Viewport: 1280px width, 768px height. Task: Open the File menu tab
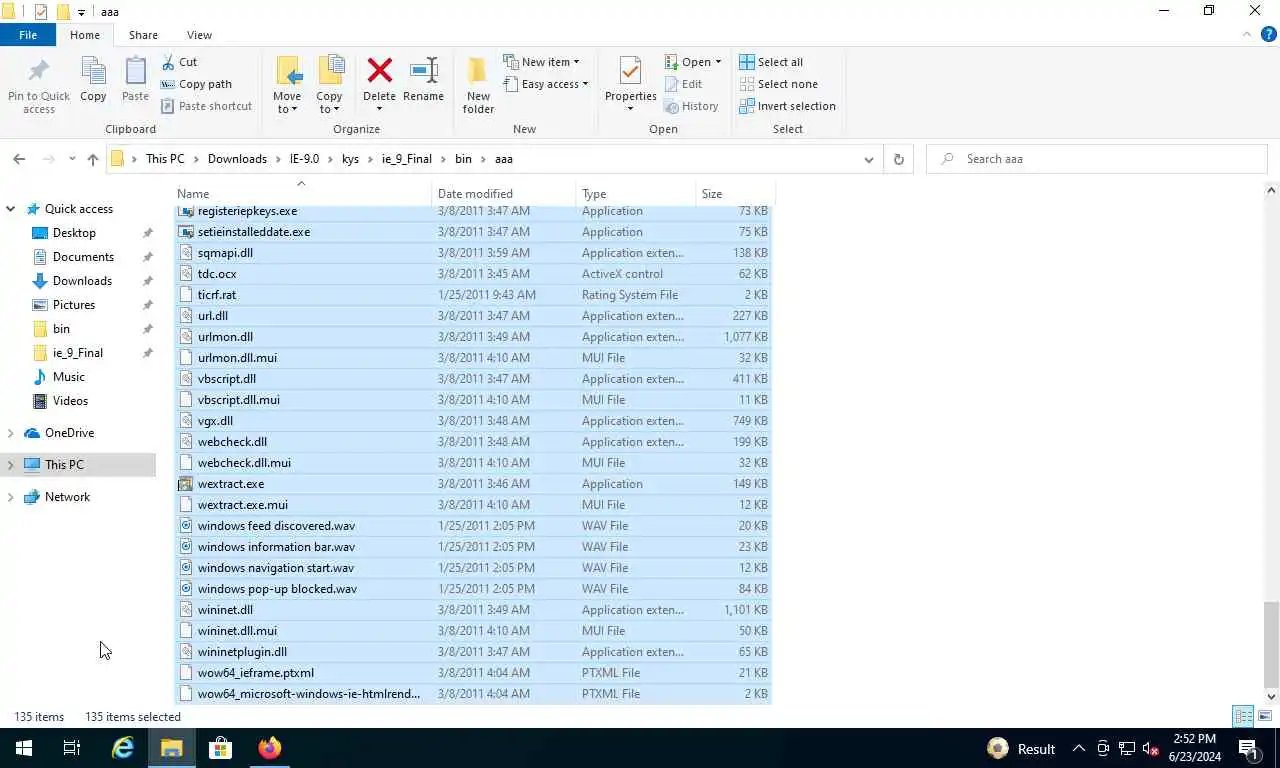coord(28,35)
